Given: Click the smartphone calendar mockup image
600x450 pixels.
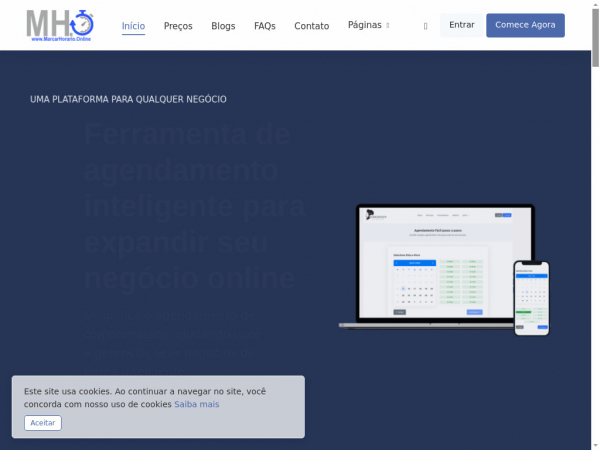Looking at the screenshot, I should click(x=531, y=298).
